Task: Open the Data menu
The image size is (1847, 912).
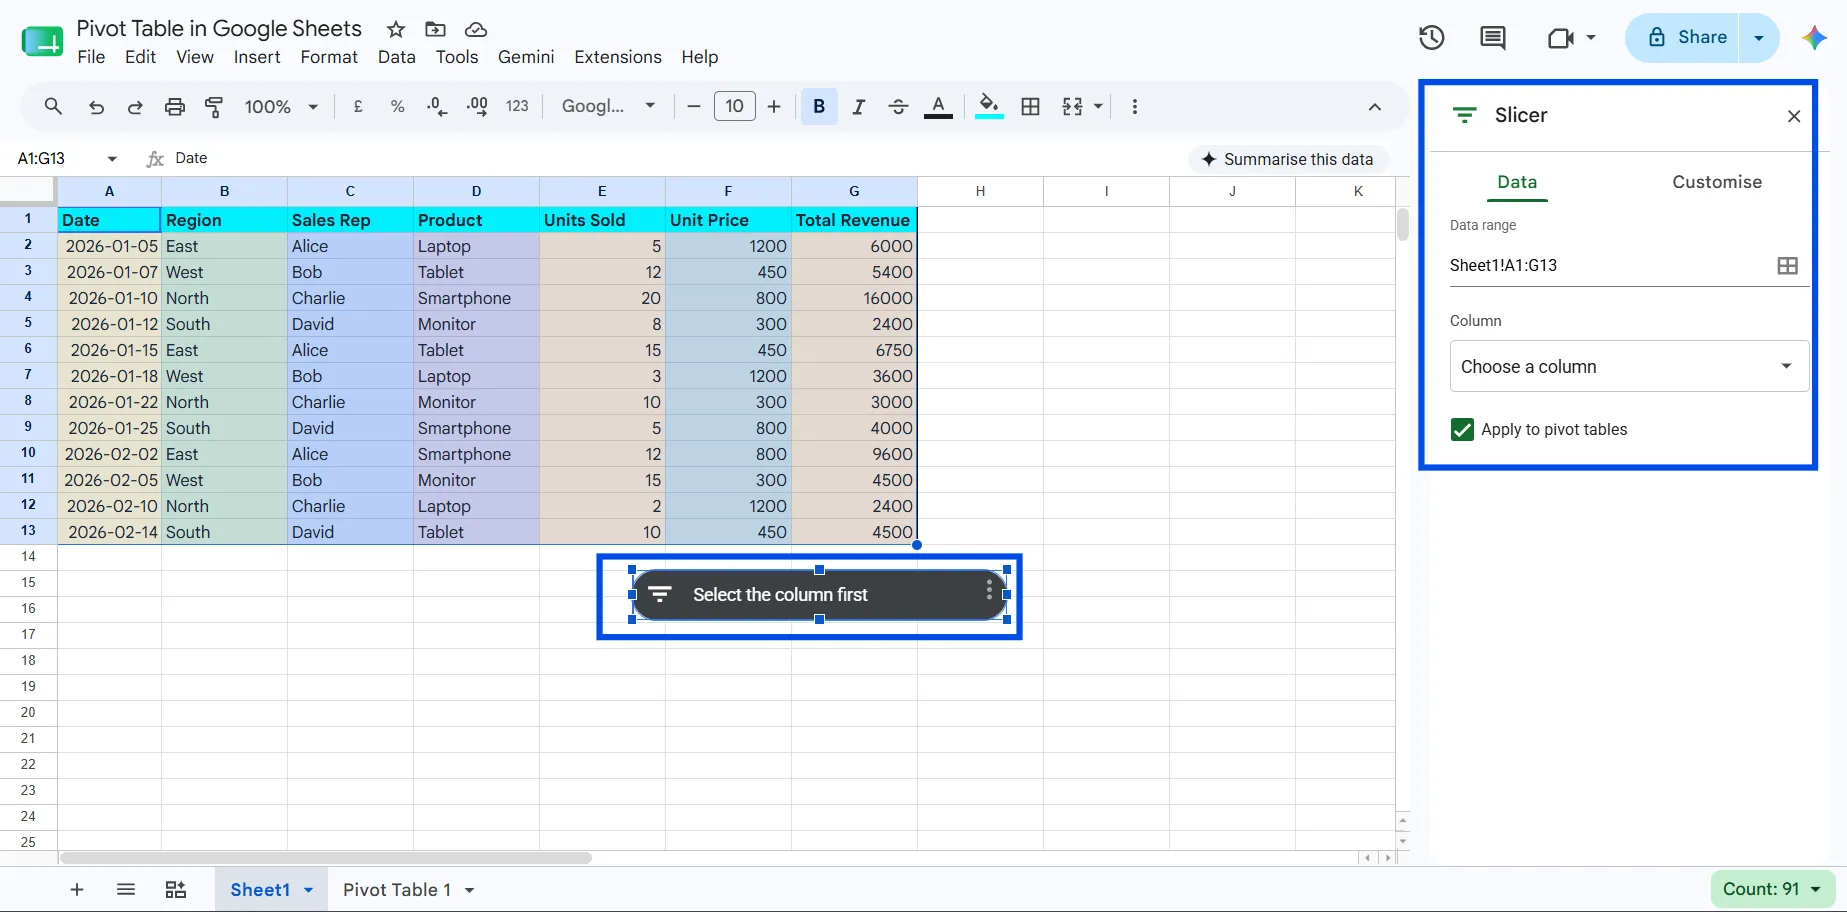Action: coord(397,57)
